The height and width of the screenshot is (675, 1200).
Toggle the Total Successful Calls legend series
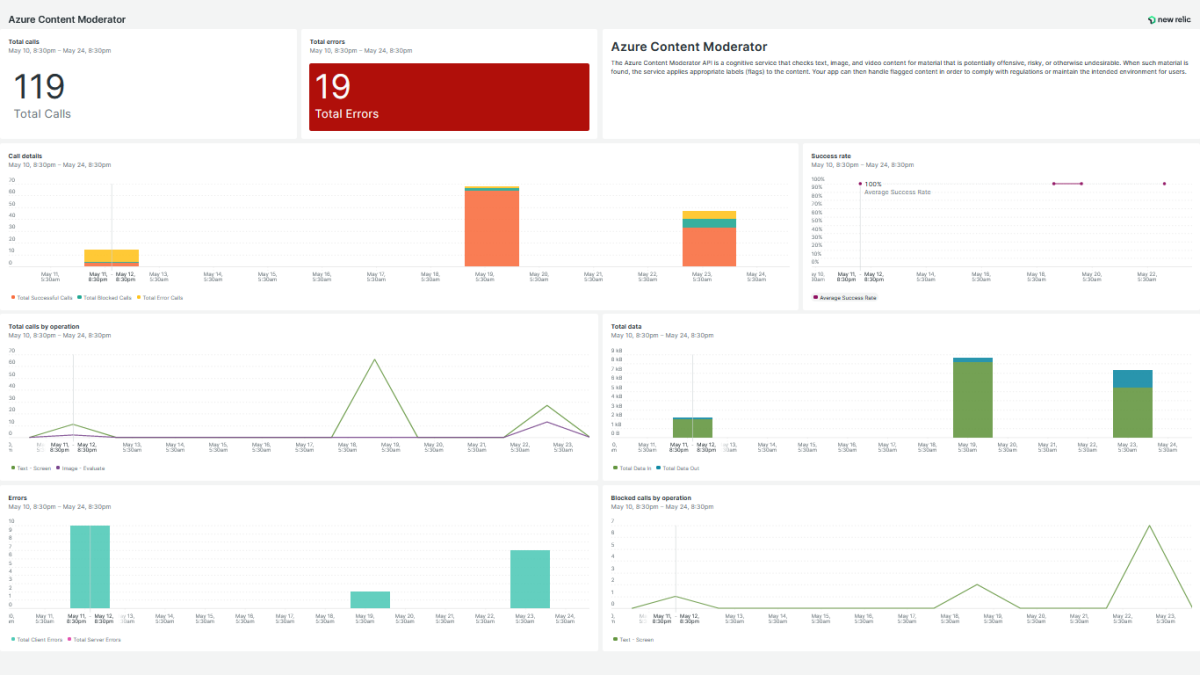pyautogui.click(x=42, y=297)
